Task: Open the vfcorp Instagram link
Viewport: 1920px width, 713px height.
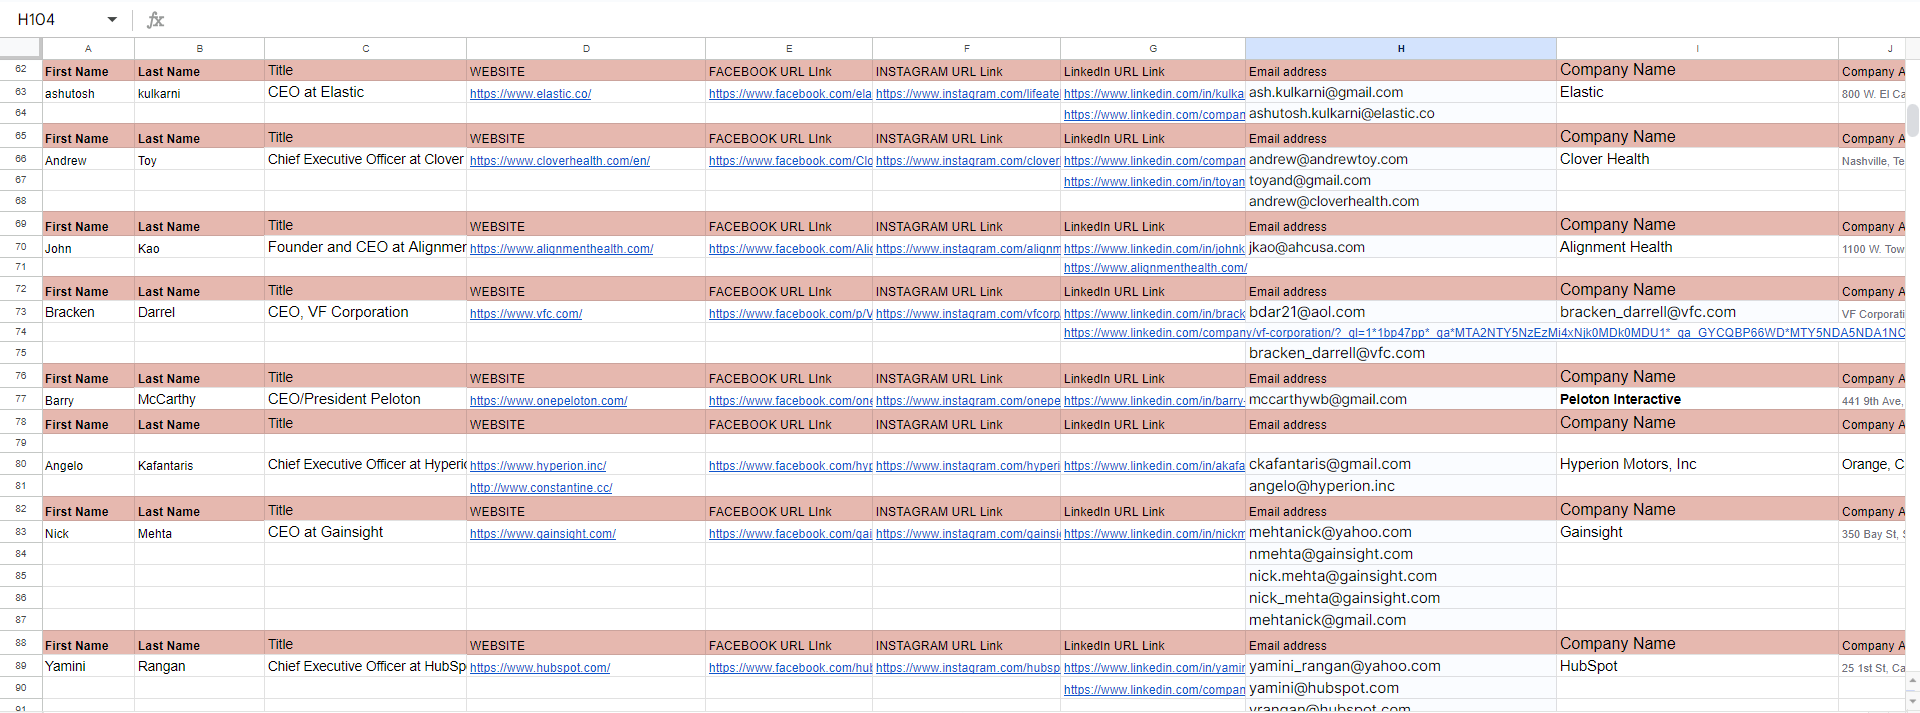Action: [x=967, y=314]
